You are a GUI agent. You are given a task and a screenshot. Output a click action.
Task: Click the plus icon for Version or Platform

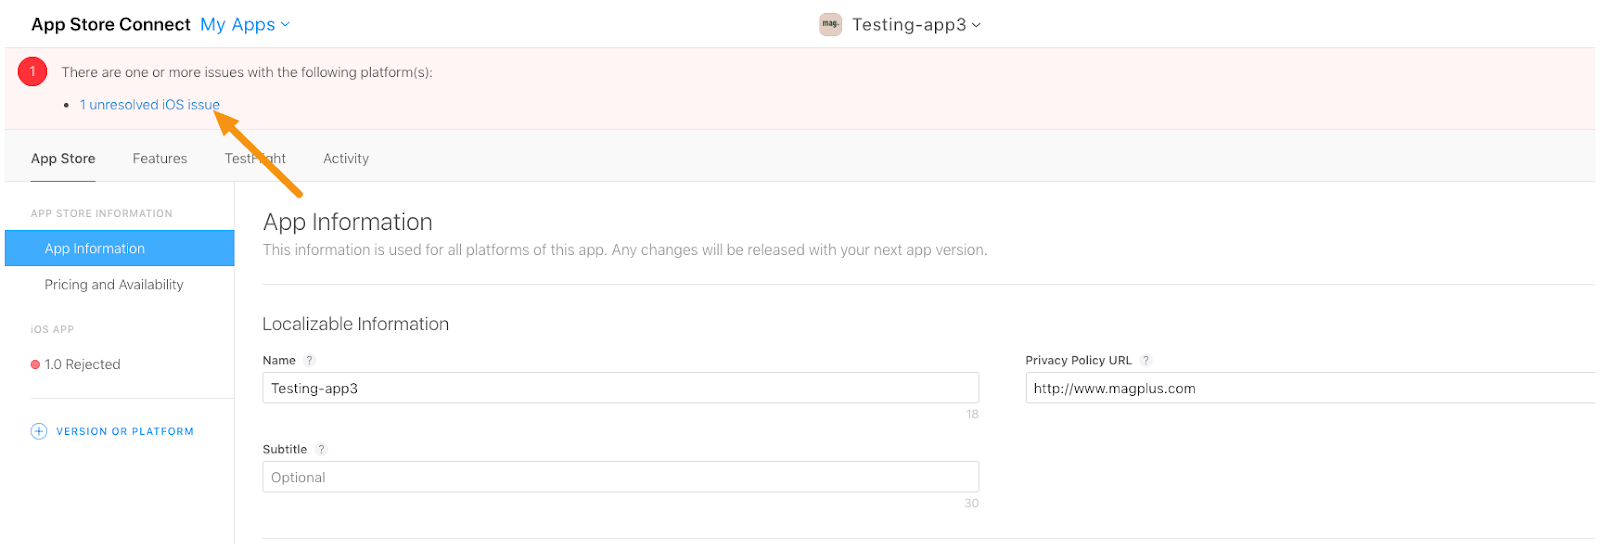39,431
